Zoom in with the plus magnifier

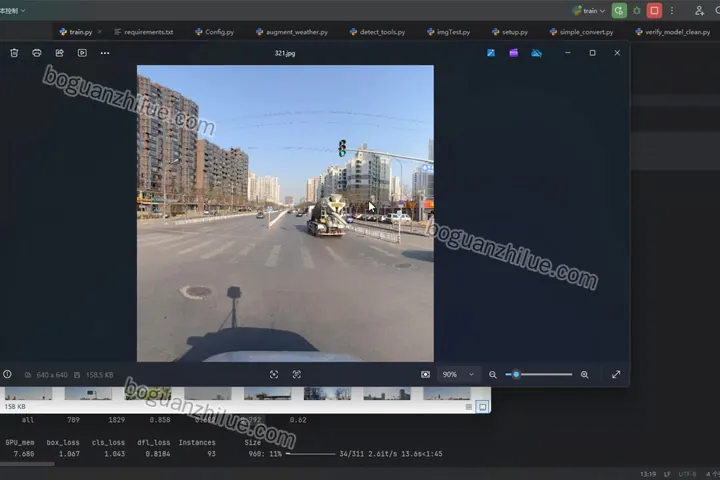coord(585,375)
